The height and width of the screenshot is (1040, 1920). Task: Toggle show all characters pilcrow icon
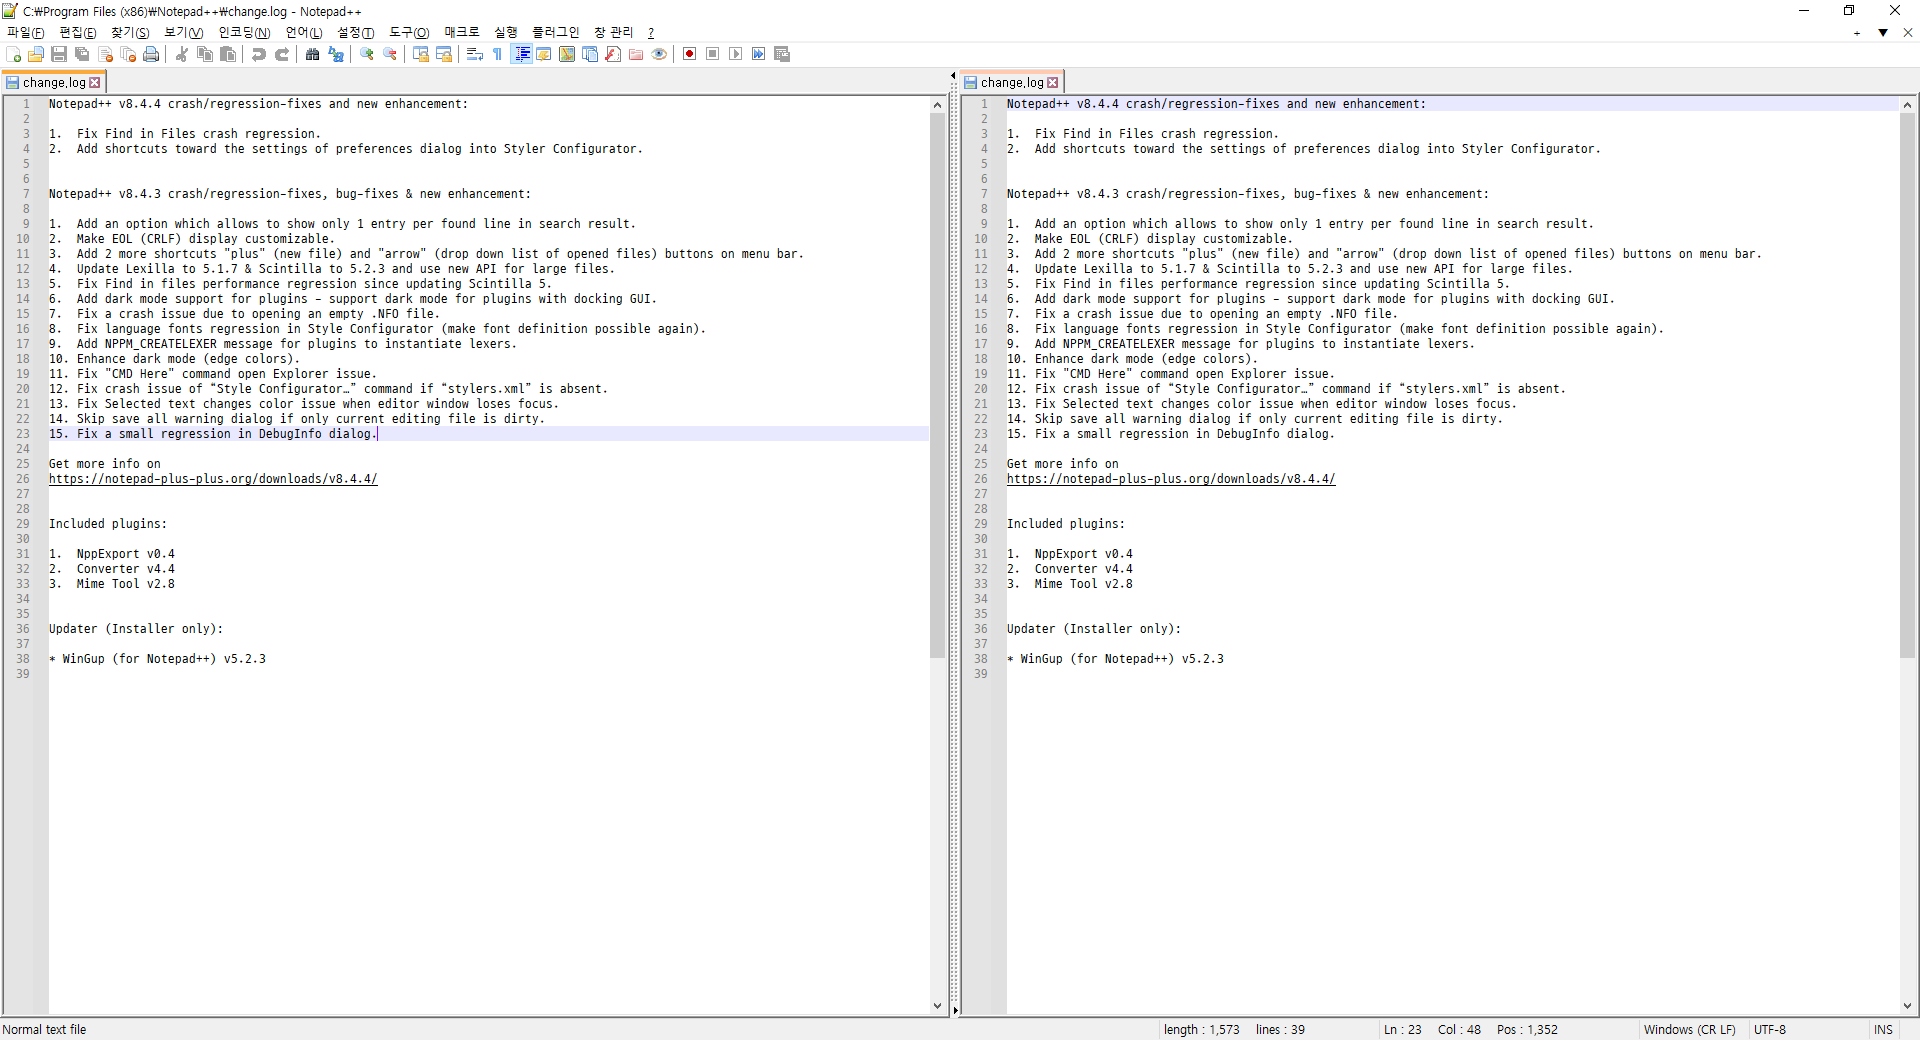click(498, 54)
